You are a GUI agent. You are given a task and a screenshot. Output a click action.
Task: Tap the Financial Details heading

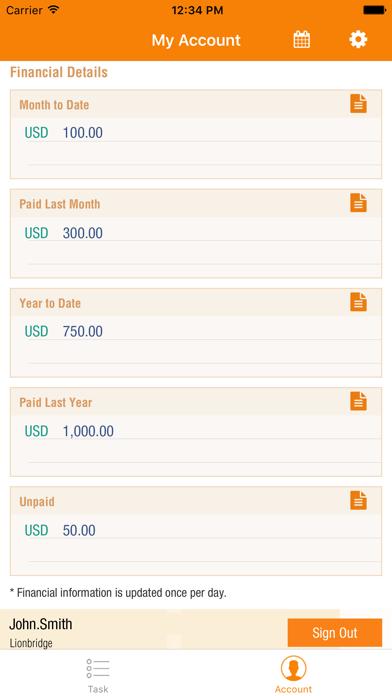pos(59,72)
